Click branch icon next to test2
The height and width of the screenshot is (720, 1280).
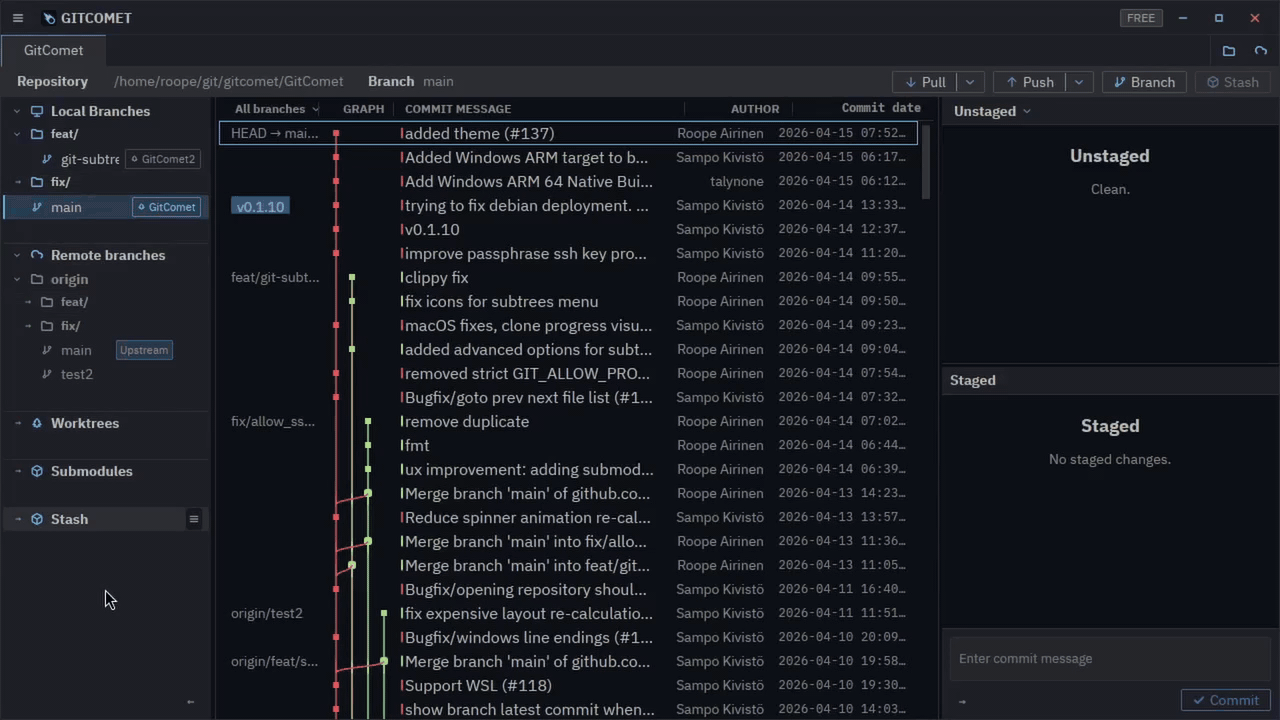click(47, 374)
